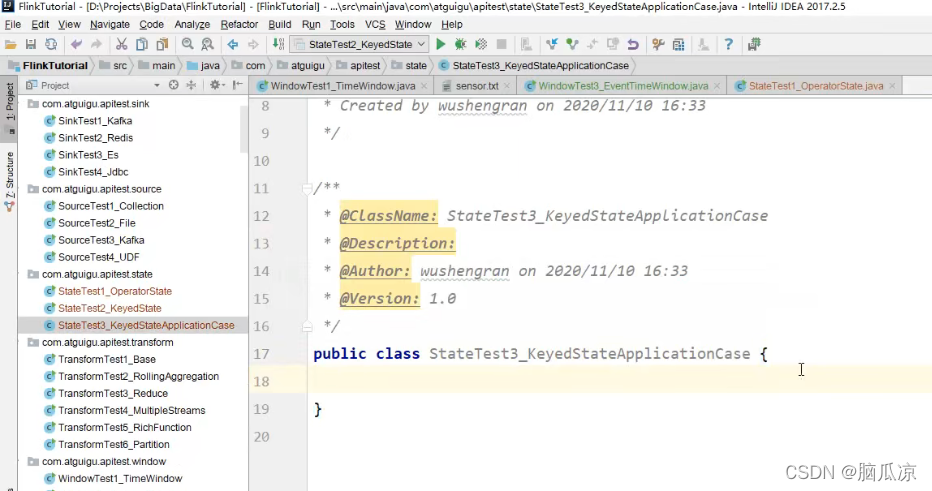Click the Make Project build icon

(x=278, y=45)
